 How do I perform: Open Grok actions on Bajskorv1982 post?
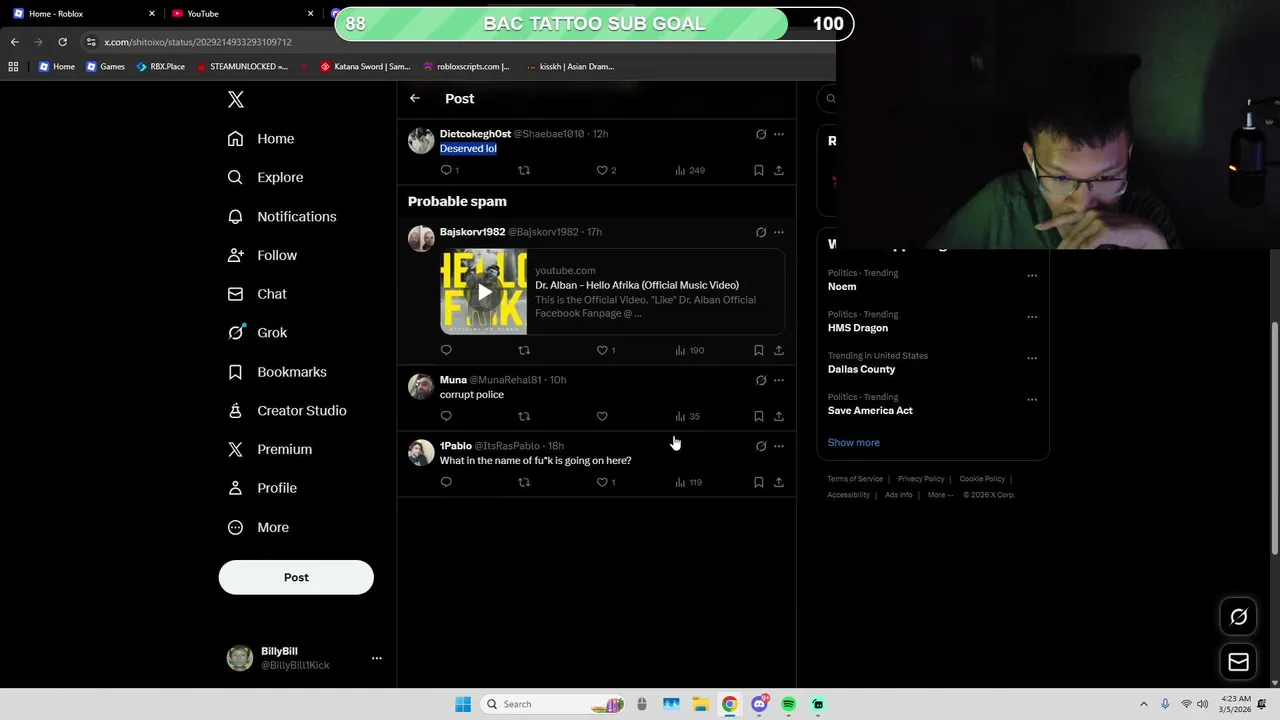coord(761,232)
